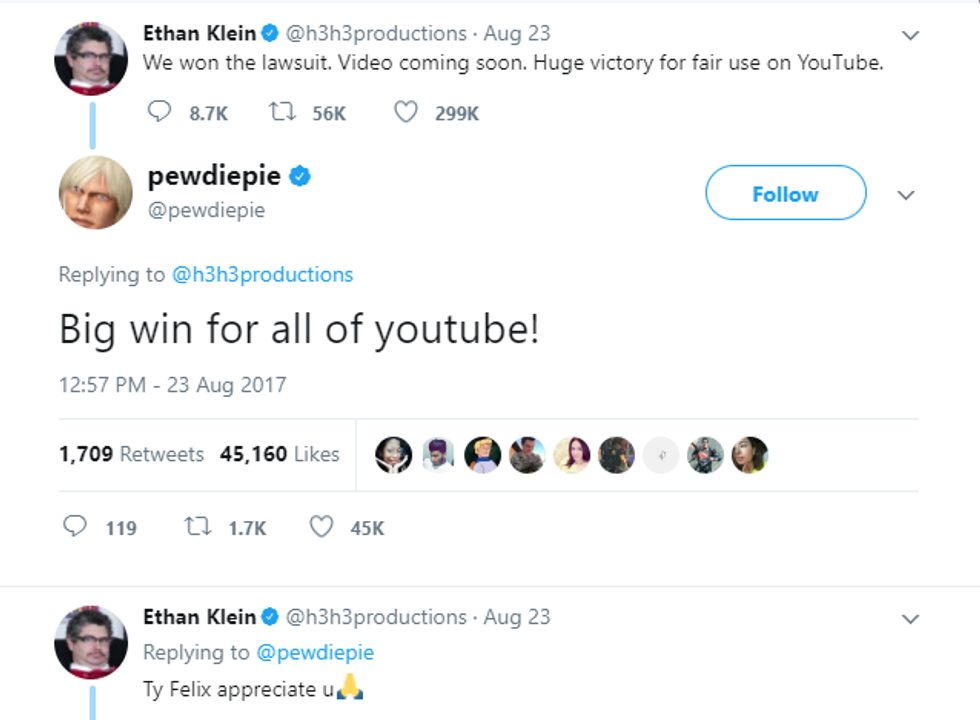This screenshot has height=720, width=980.
Task: Open dropdown chevron beside Follow button
Action: (906, 195)
